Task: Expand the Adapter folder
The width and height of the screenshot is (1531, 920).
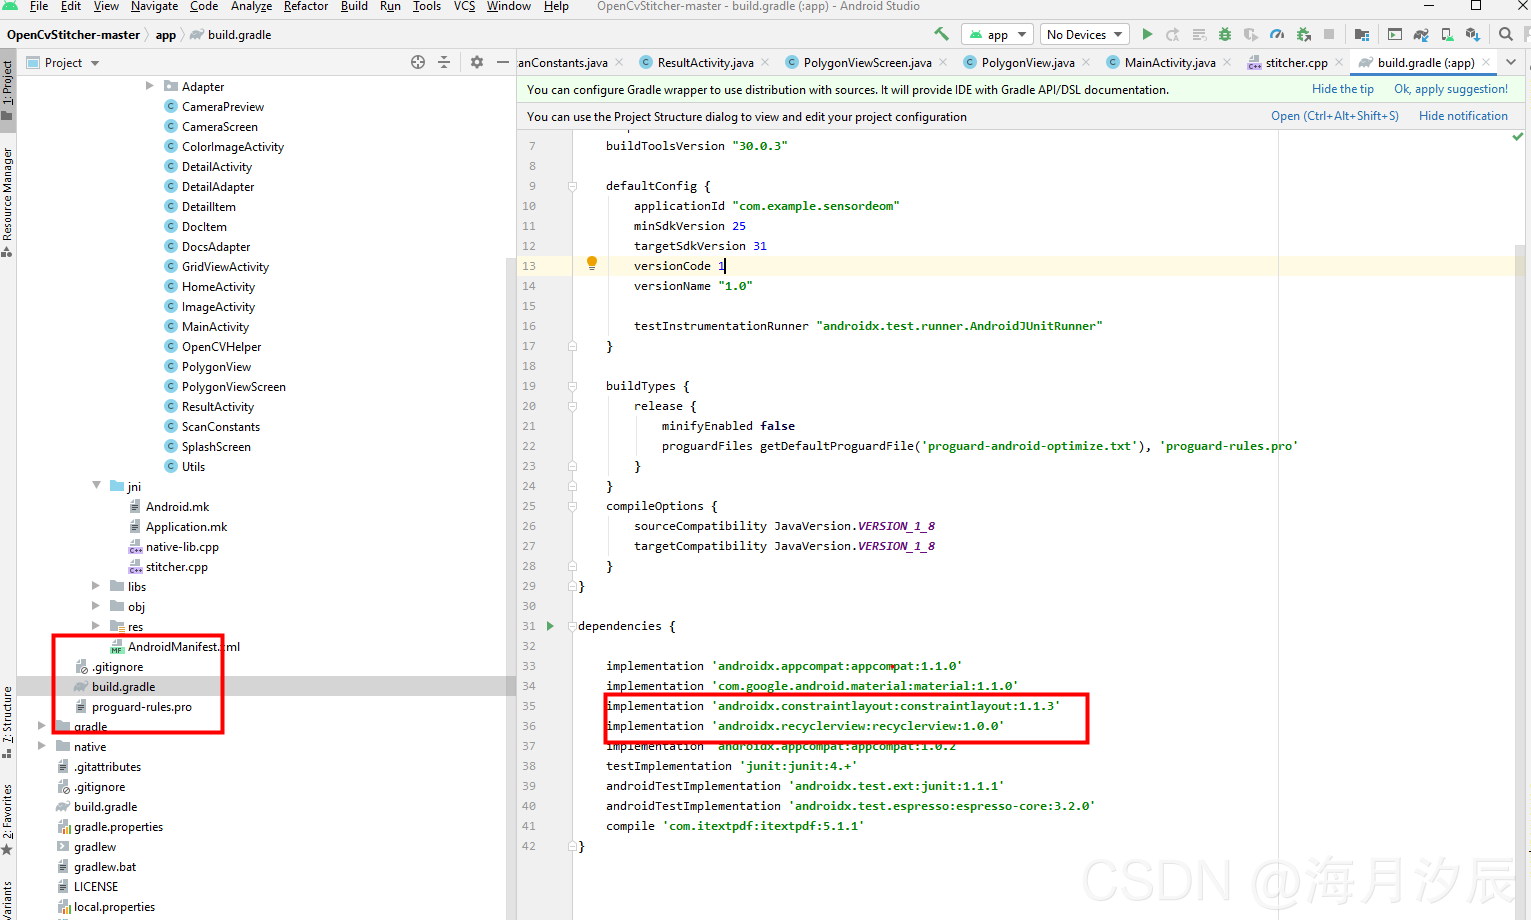Action: pyautogui.click(x=150, y=86)
